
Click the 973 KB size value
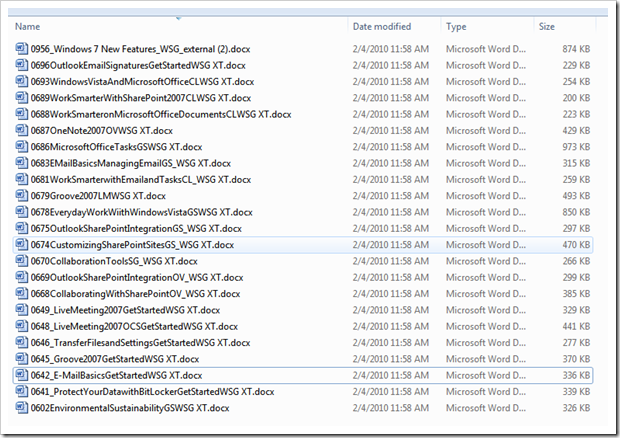tap(576, 147)
